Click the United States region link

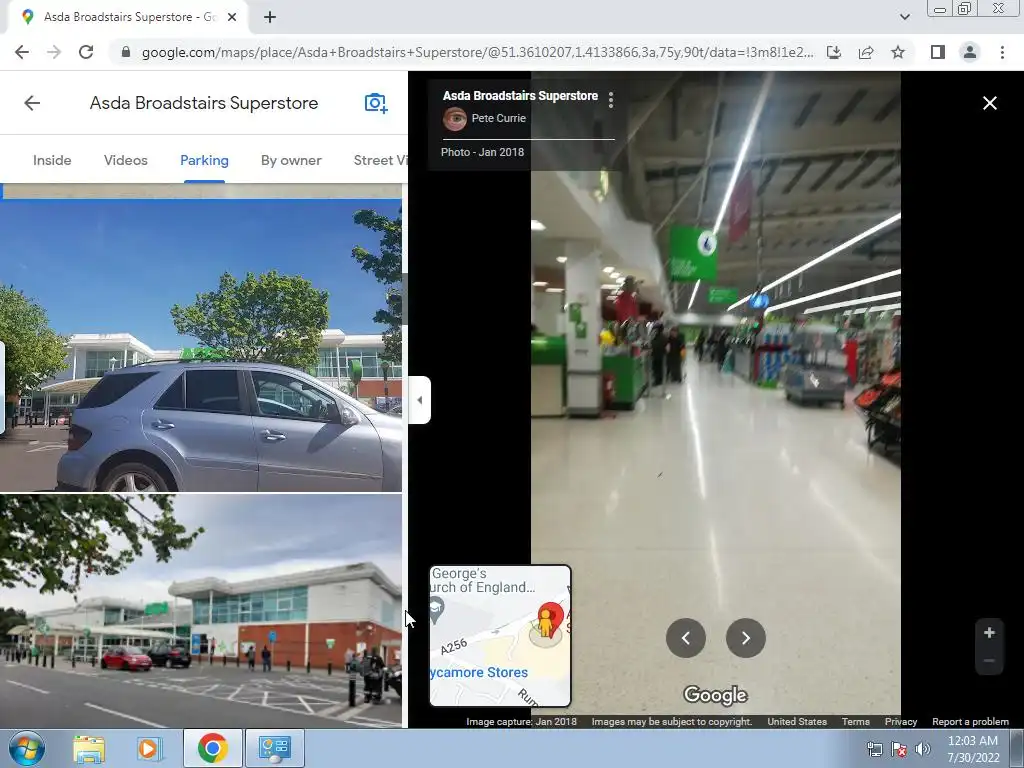click(x=797, y=722)
